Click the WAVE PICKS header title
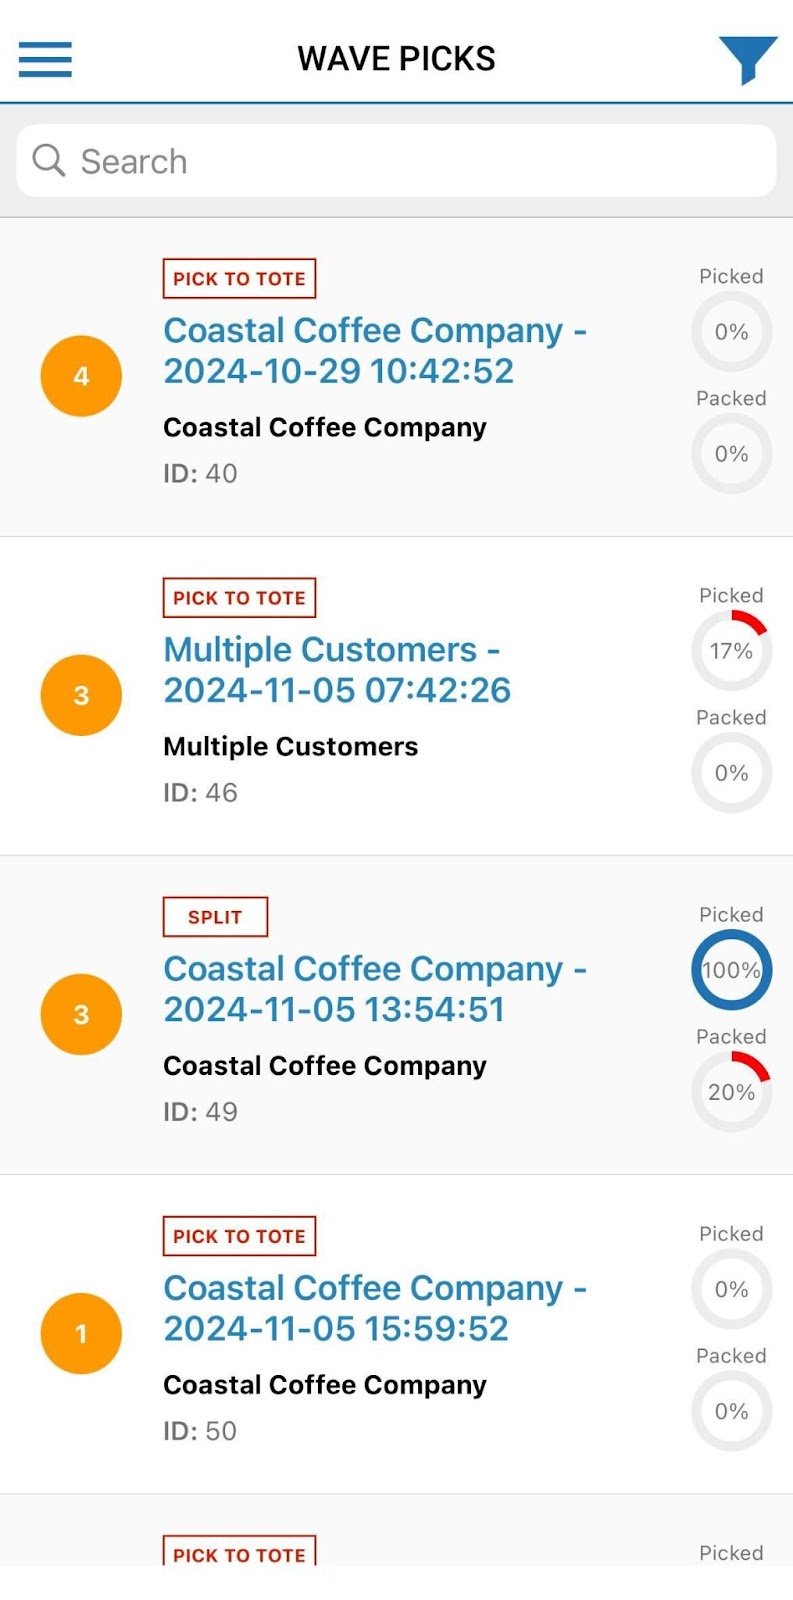The image size is (793, 1600). [x=396, y=59]
